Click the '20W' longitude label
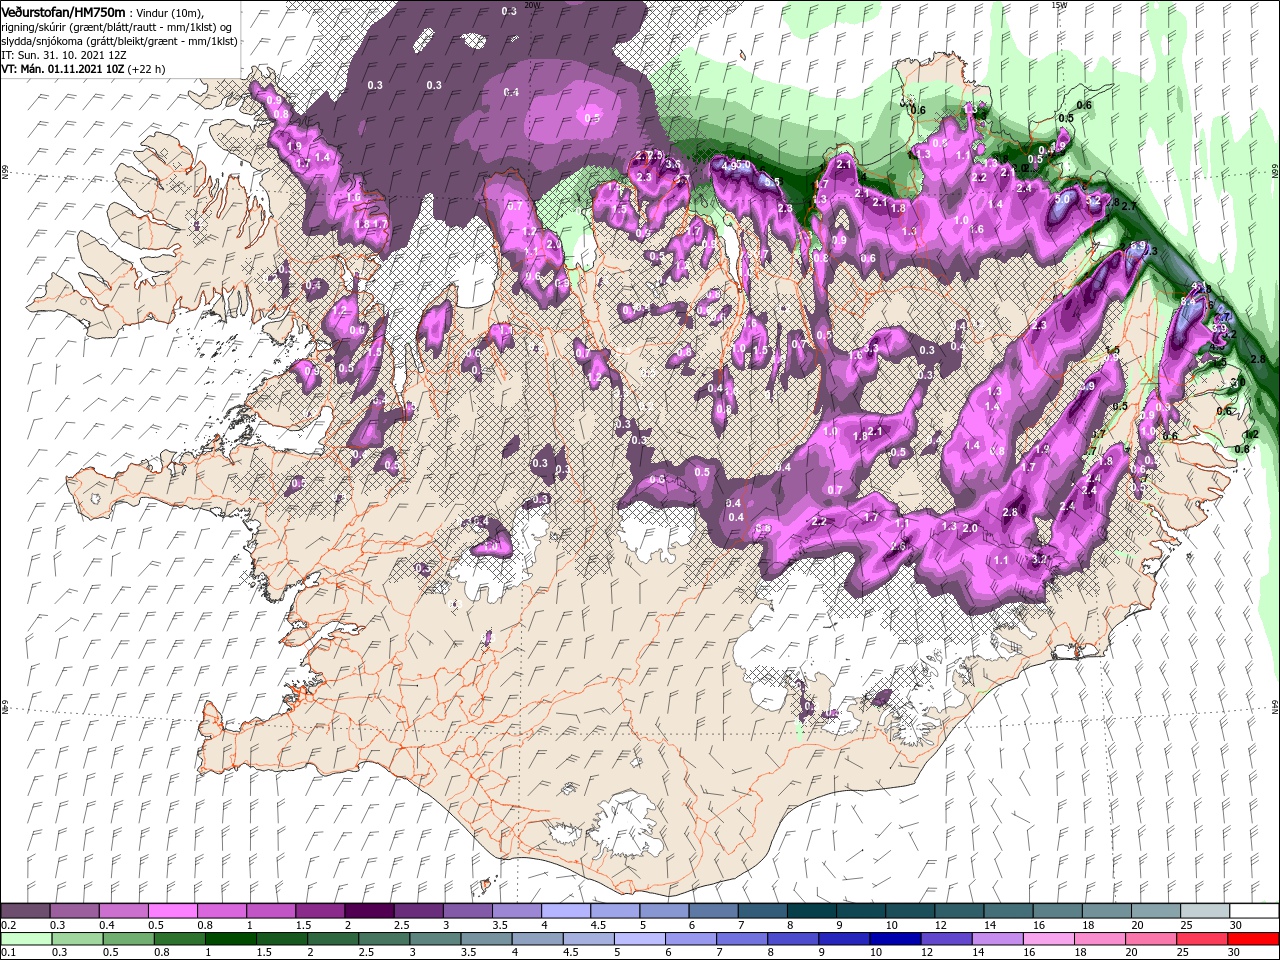The width and height of the screenshot is (1280, 960). [x=532, y=5]
